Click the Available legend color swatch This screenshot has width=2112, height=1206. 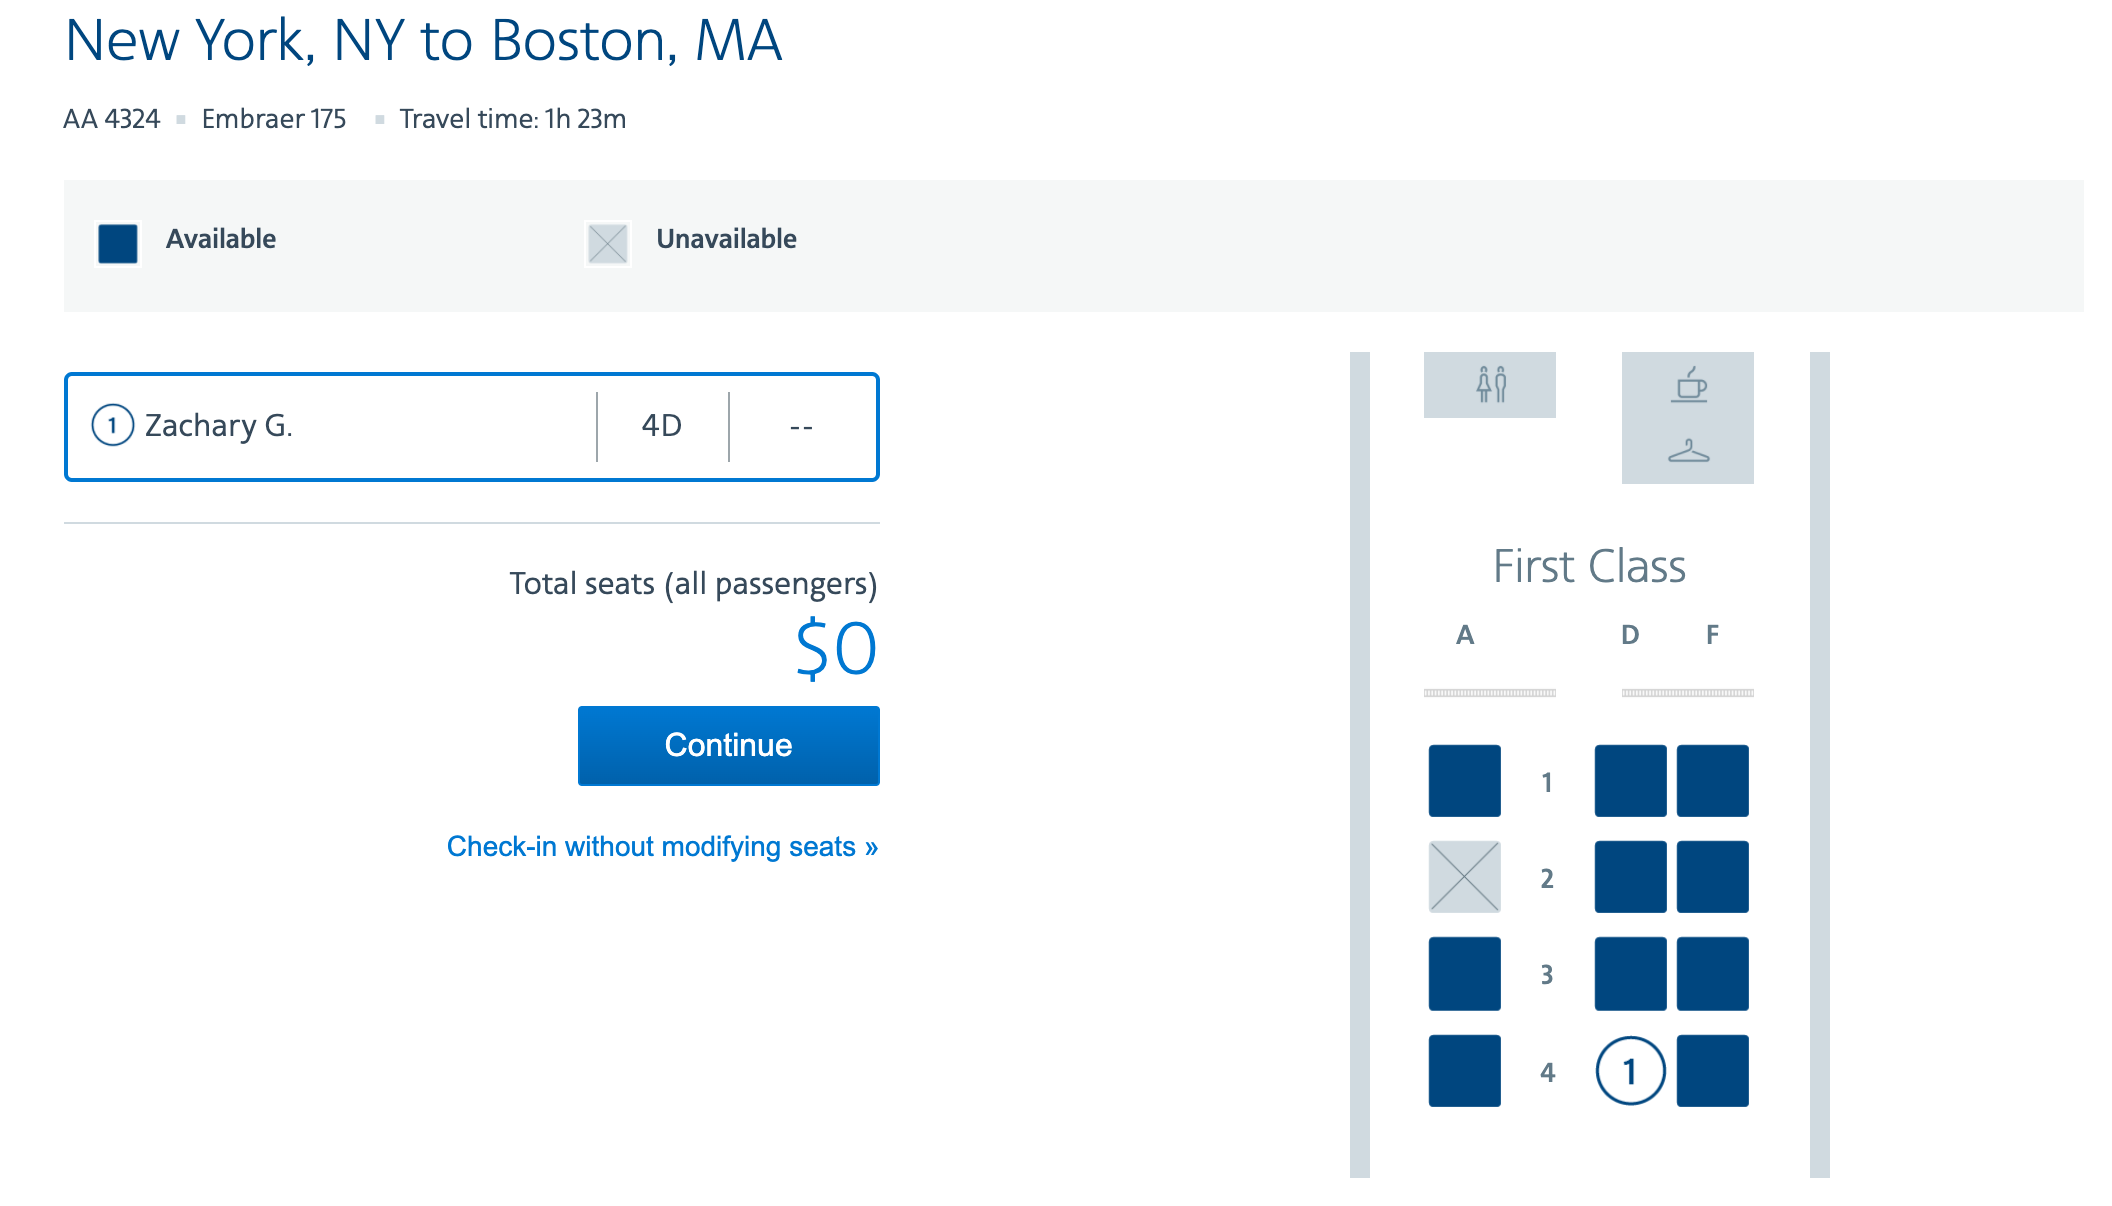click(118, 243)
